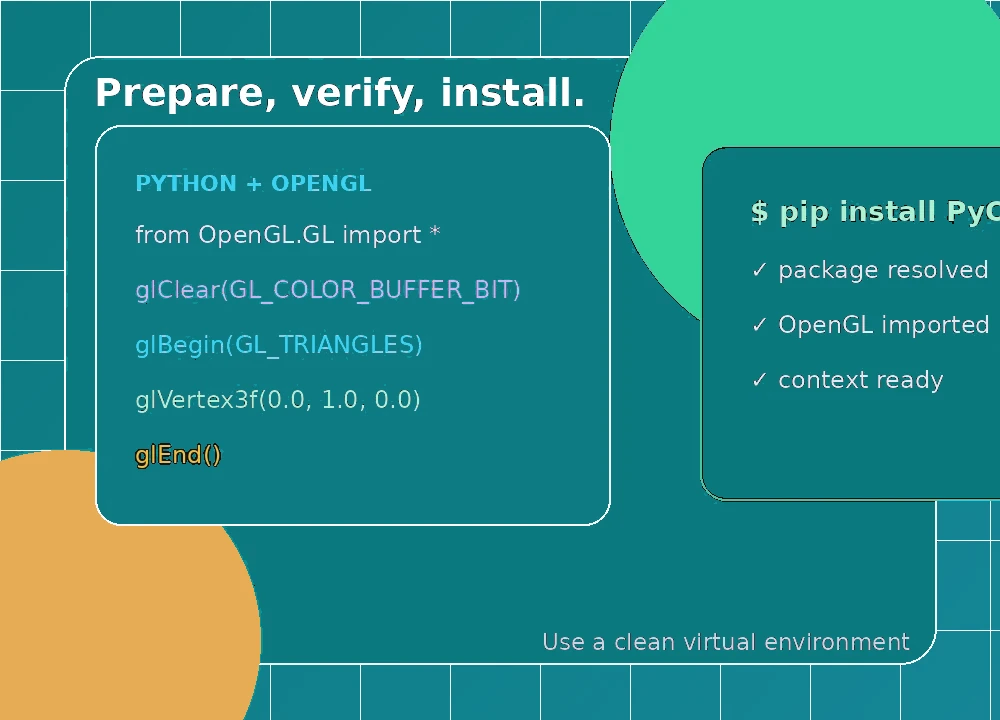Click the line "from OpenGL.GL import *"
The image size is (1000, 720).
pos(288,235)
